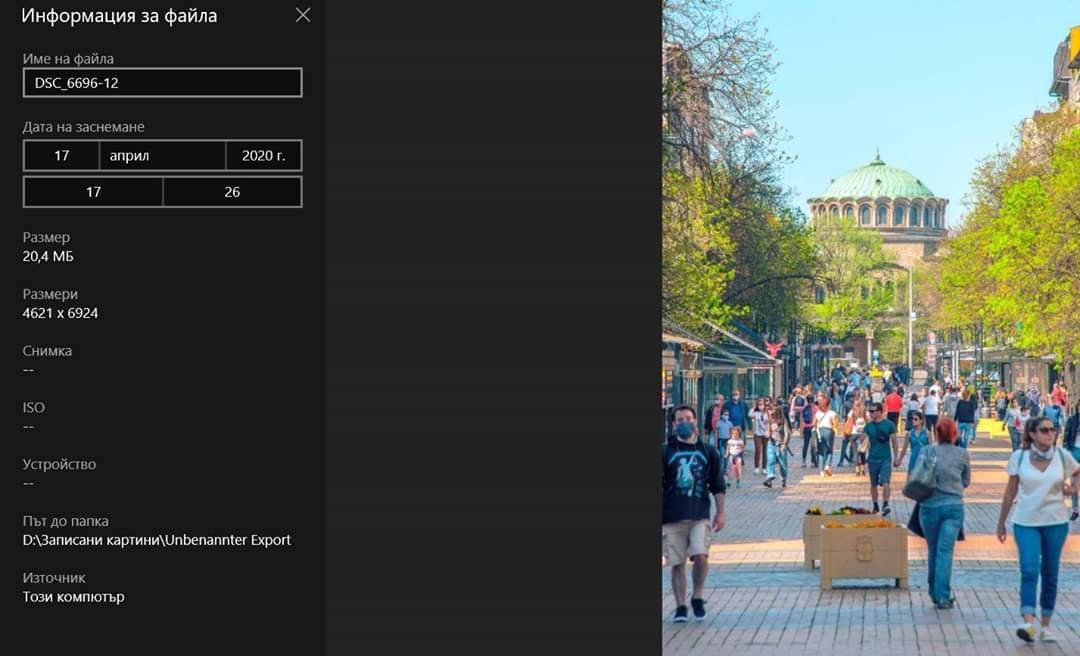Click the Снимка label
The width and height of the screenshot is (1080, 656).
47,351
